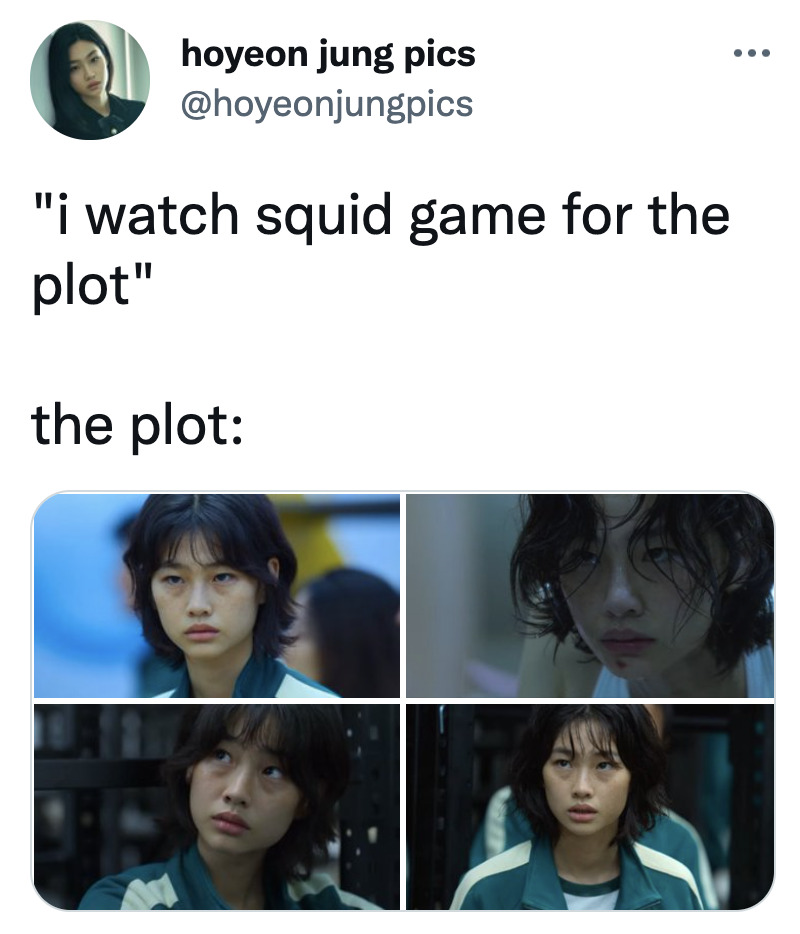Click the word "squid" in the tweet

(x=323, y=217)
